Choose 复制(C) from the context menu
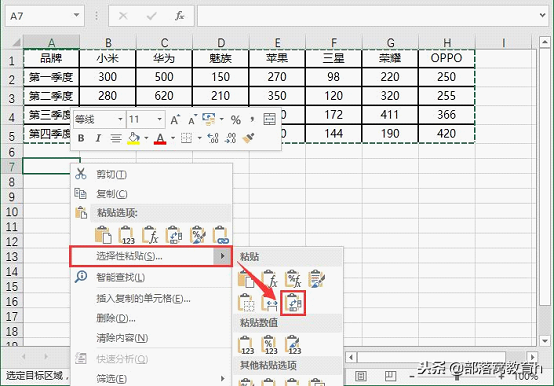 click(x=151, y=194)
